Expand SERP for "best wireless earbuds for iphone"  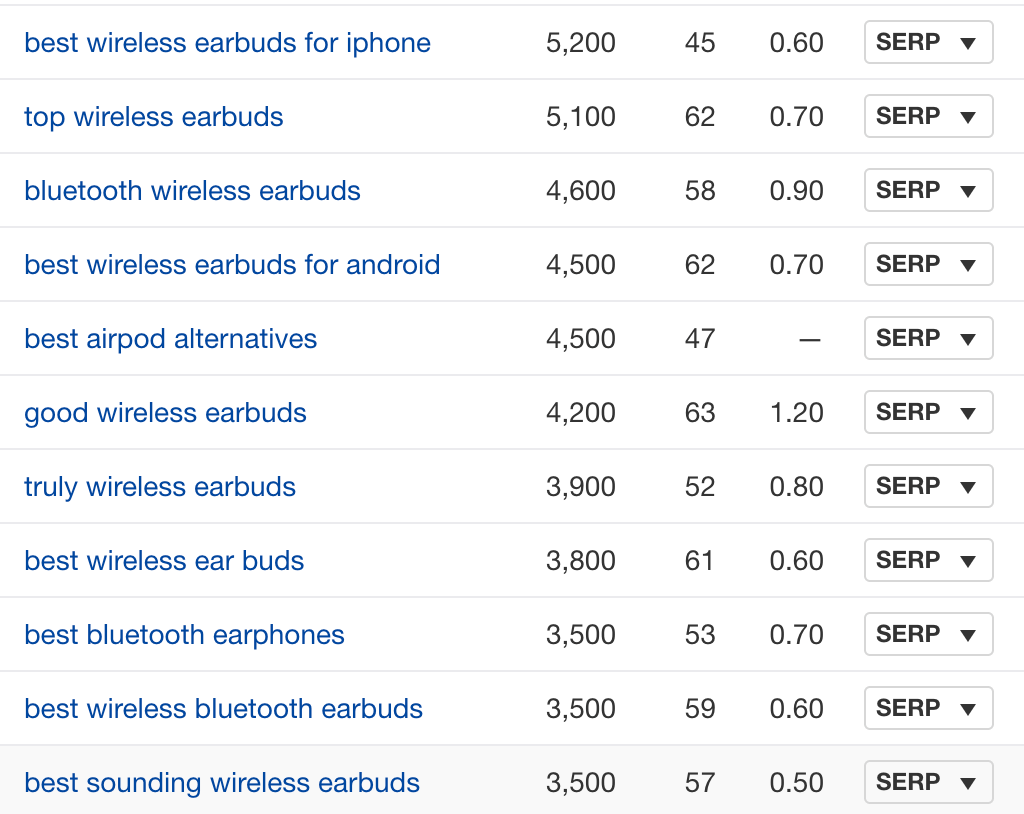point(927,43)
